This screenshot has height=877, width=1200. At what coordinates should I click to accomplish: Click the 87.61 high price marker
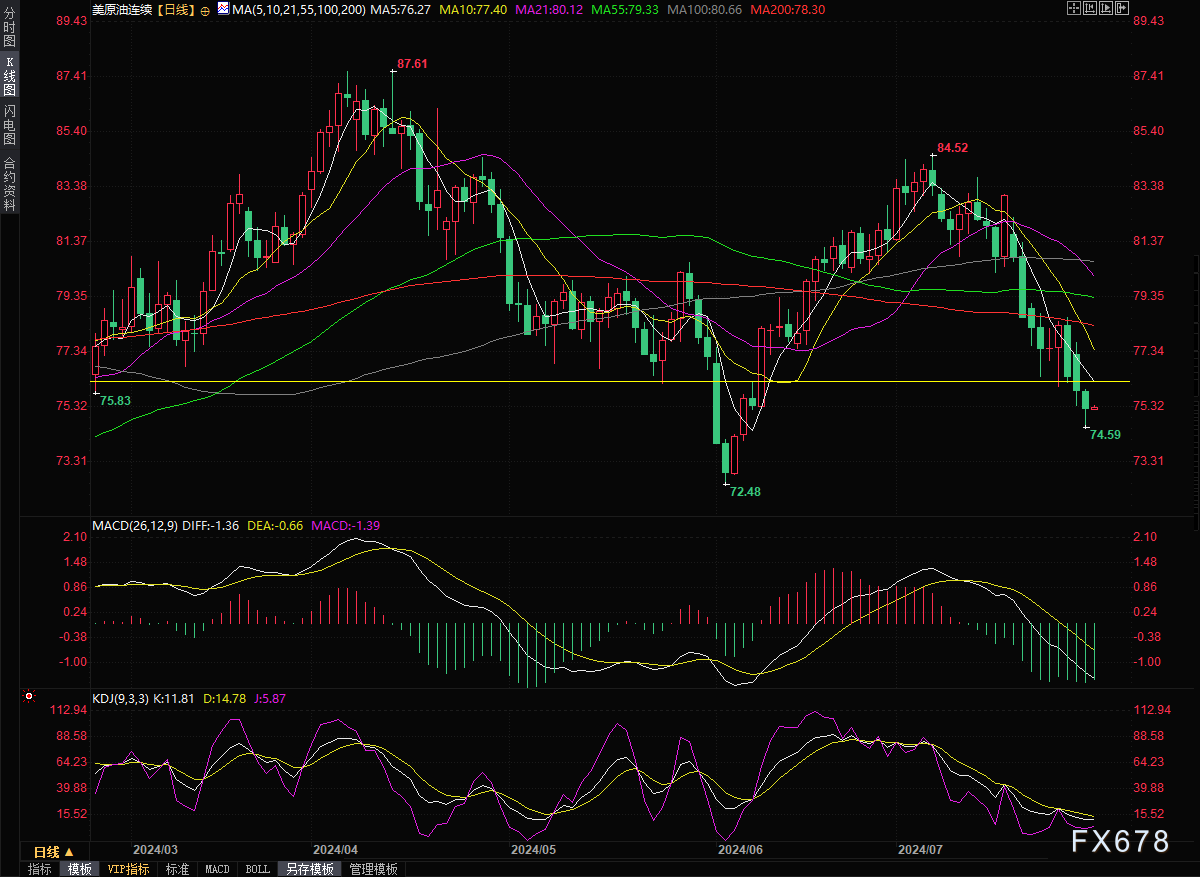coord(411,64)
